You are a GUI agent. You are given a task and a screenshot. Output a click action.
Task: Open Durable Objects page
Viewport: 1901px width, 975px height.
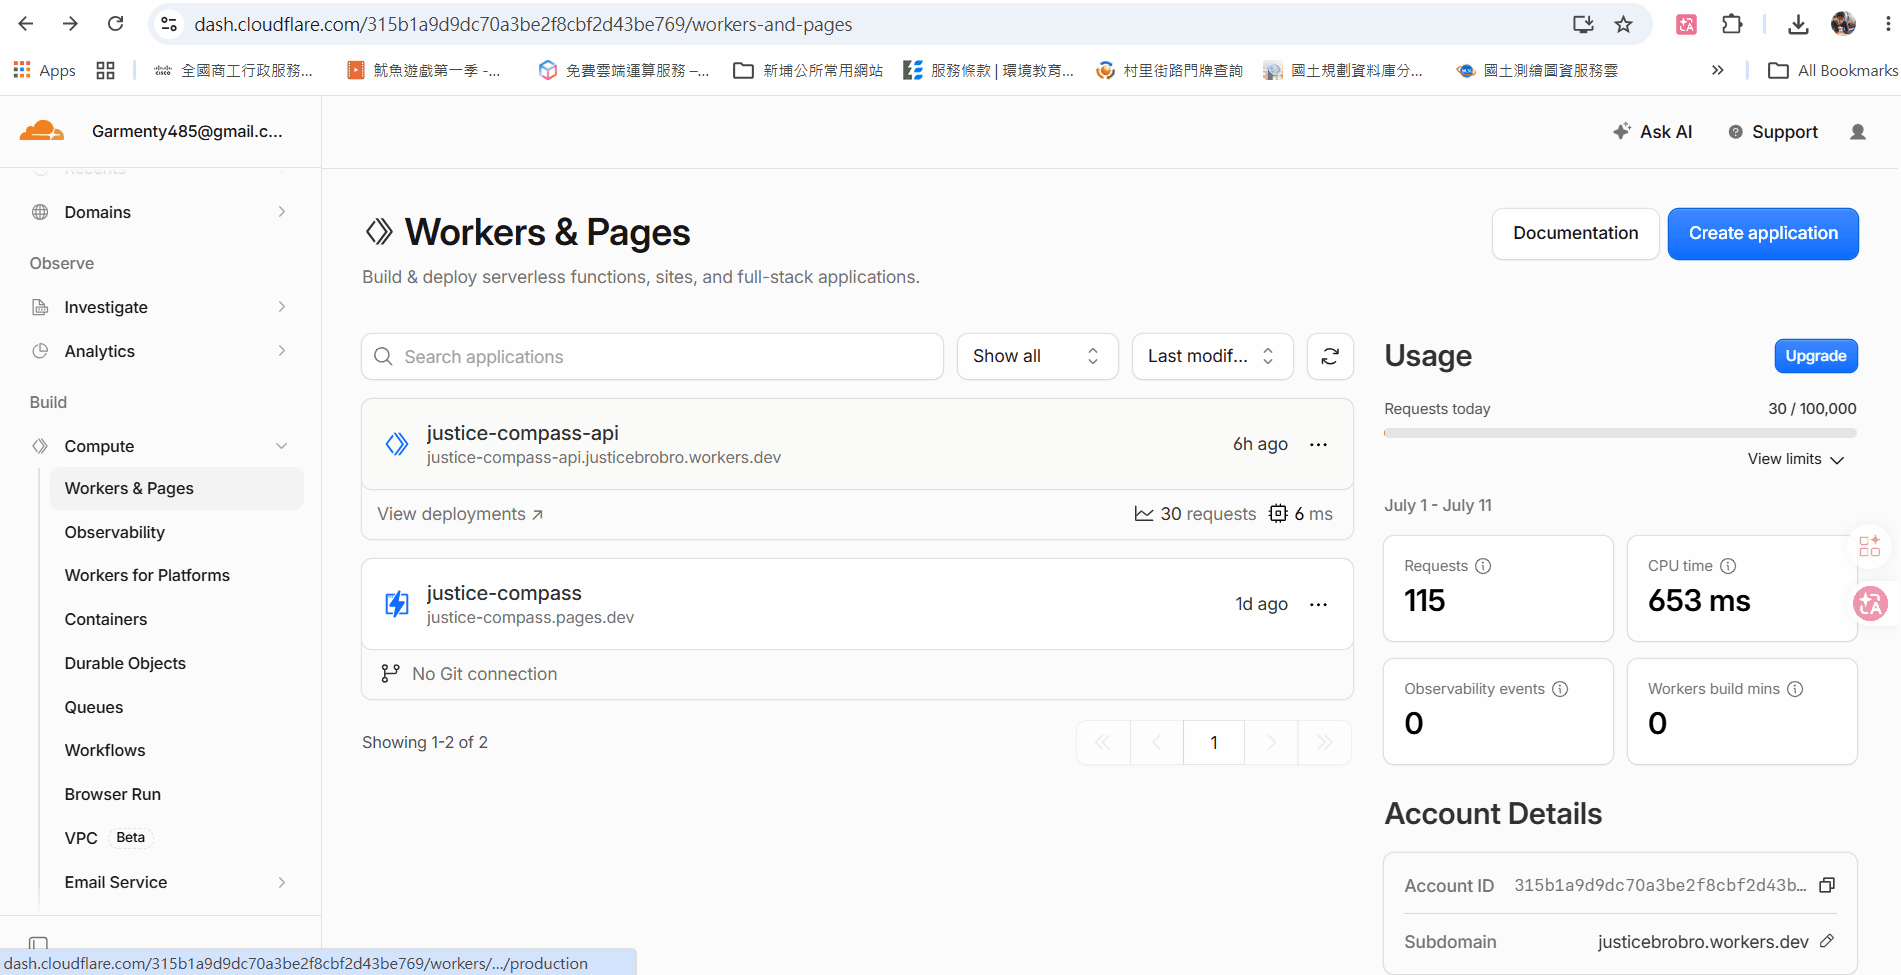pos(125,663)
